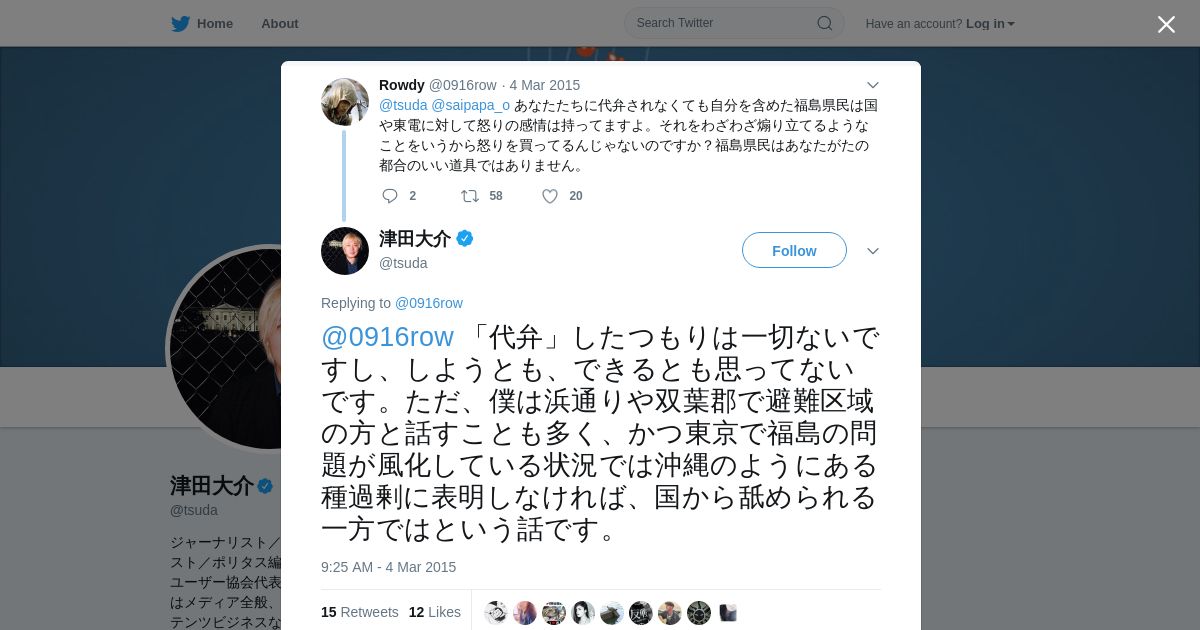The width and height of the screenshot is (1200, 630).
Task: Click the verified badge next to 津田大介
Action: [465, 238]
